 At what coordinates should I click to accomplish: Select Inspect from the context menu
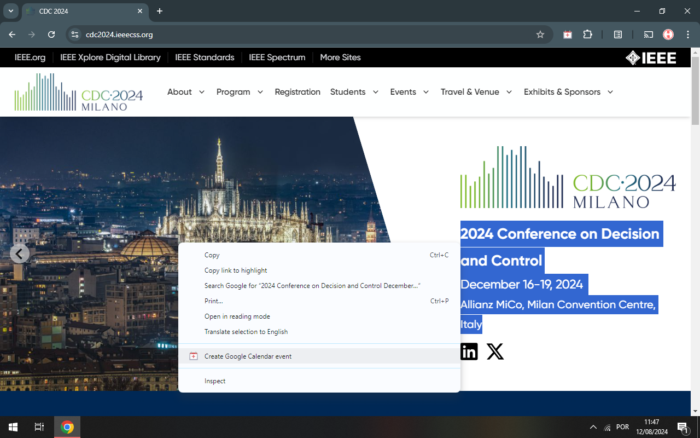pos(215,381)
